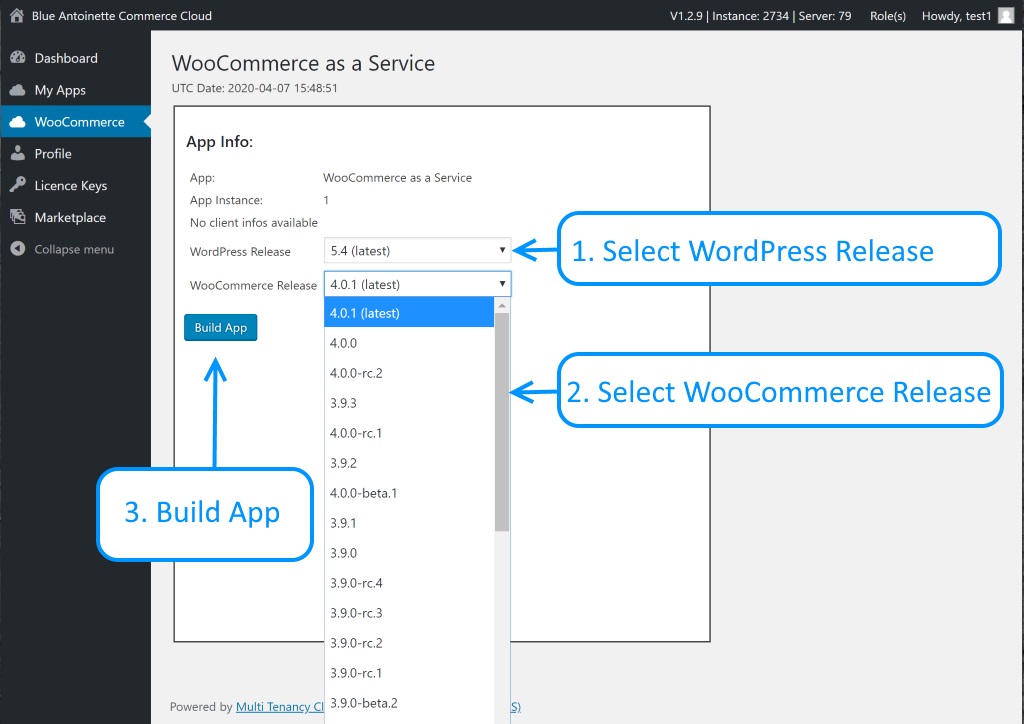Click the release list scrollbar thumb
This screenshot has height=724, width=1024.
(502, 422)
